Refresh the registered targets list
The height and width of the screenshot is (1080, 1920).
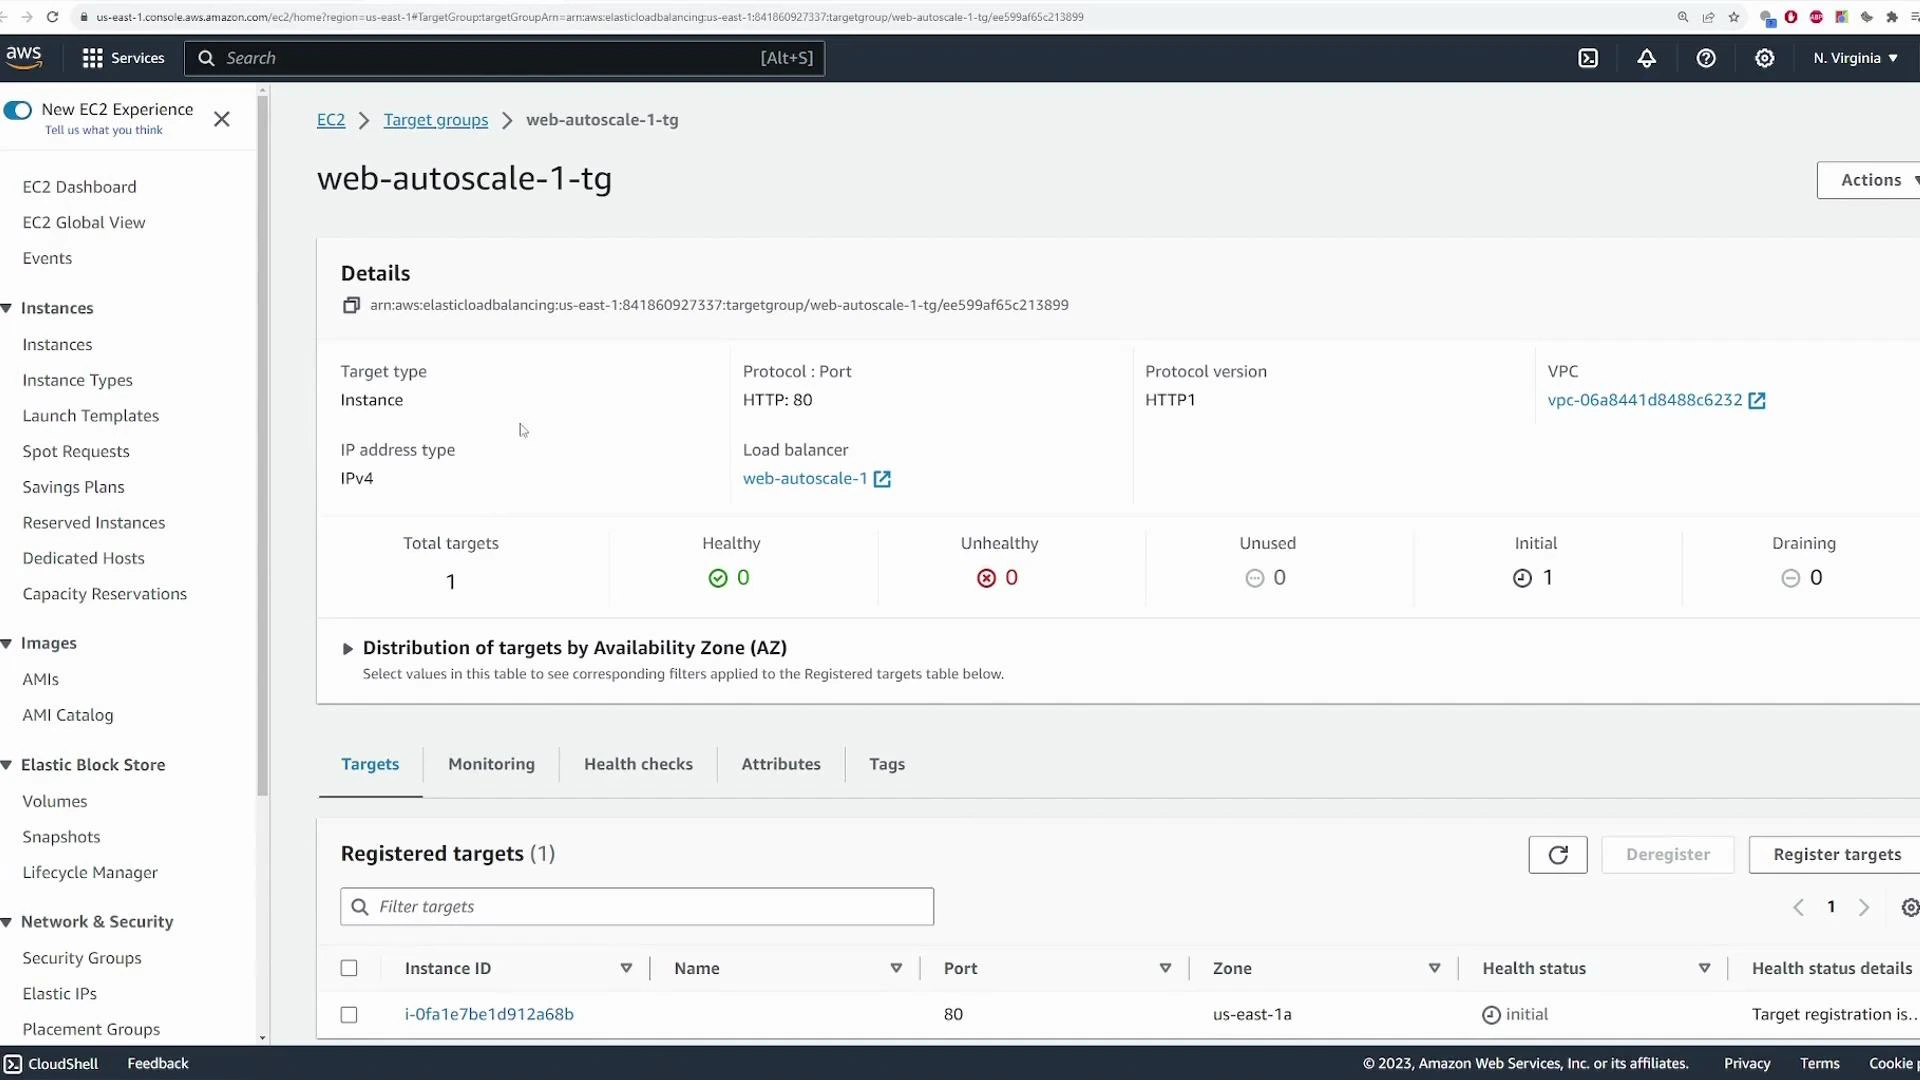coord(1558,854)
